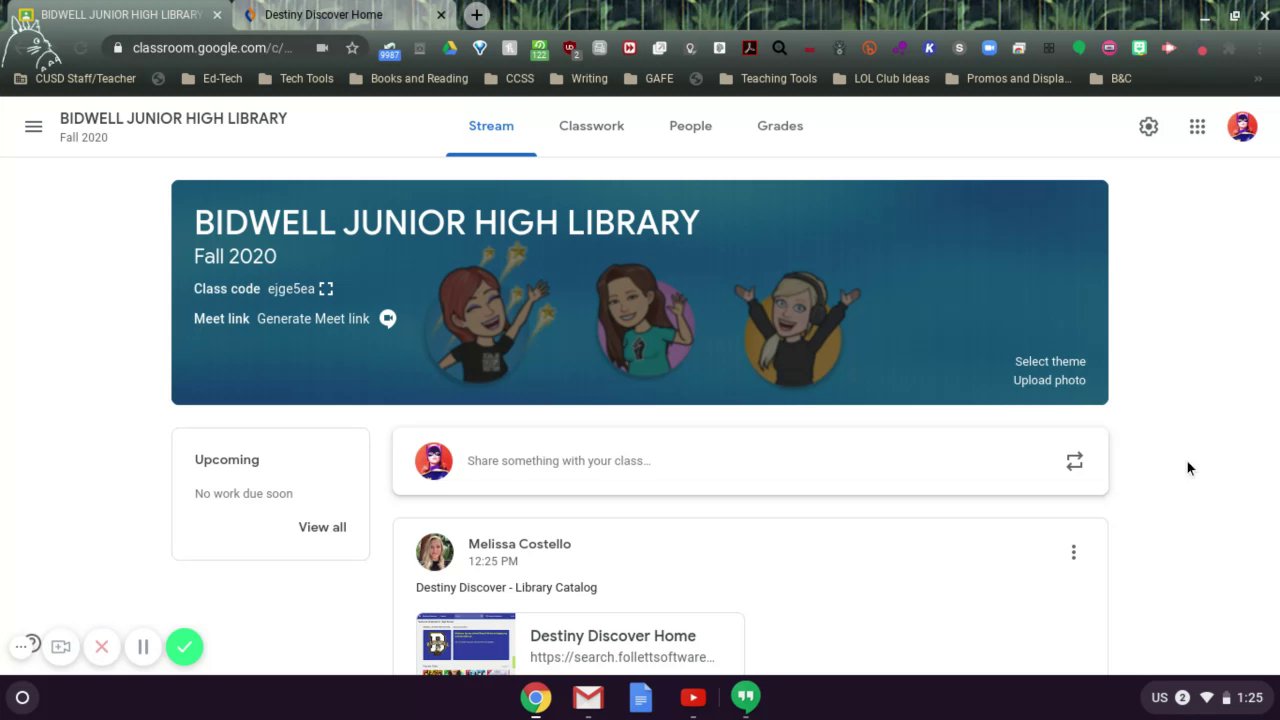Screen dimensions: 1280x720
Task: Open class settings gear
Action: [x=1148, y=126]
